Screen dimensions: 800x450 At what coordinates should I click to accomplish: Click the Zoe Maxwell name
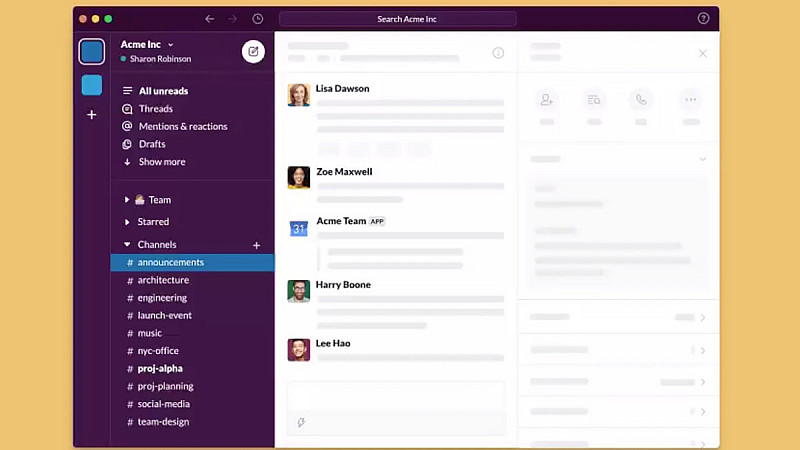click(x=344, y=172)
